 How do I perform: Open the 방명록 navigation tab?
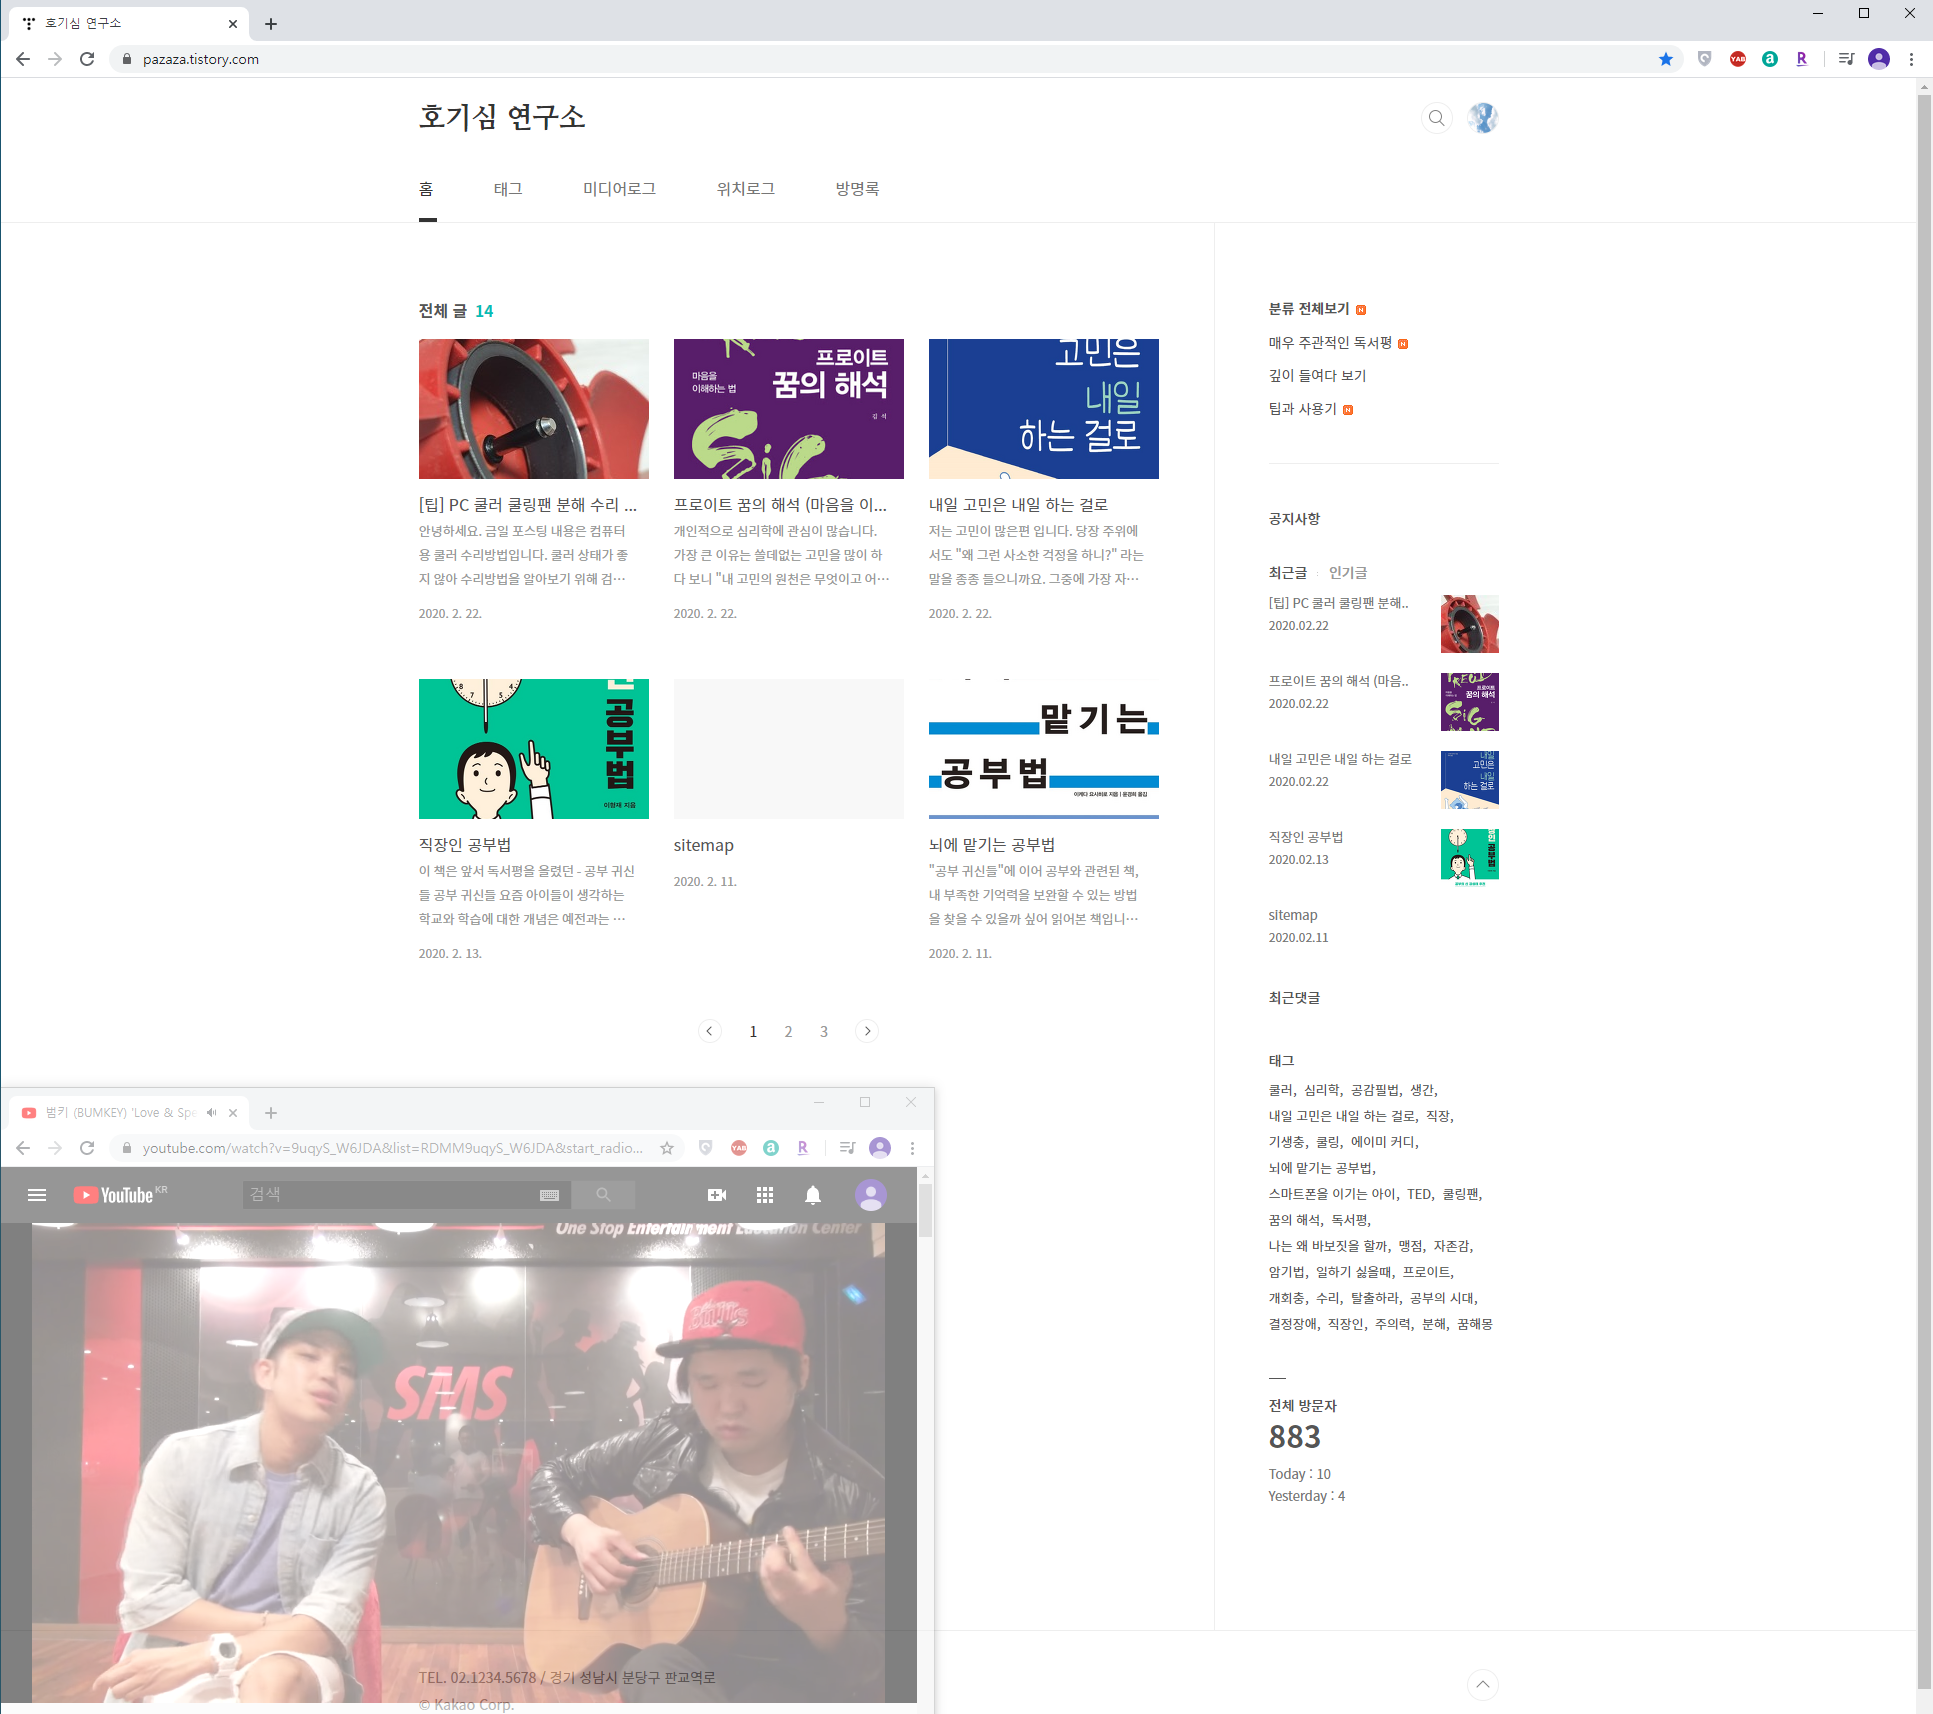coord(858,189)
